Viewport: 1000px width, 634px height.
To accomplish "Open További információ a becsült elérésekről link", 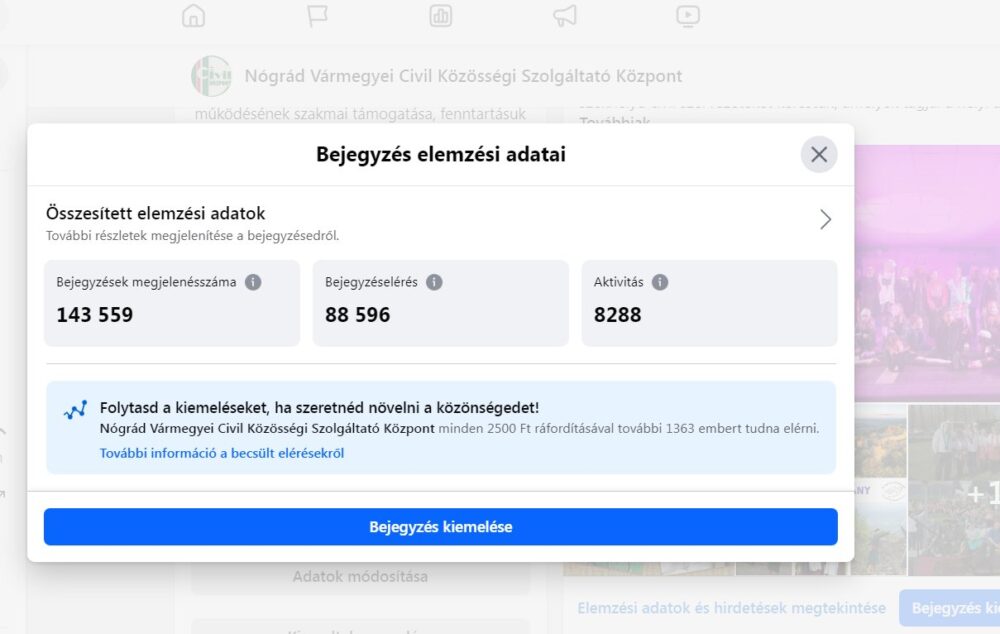I will [222, 453].
